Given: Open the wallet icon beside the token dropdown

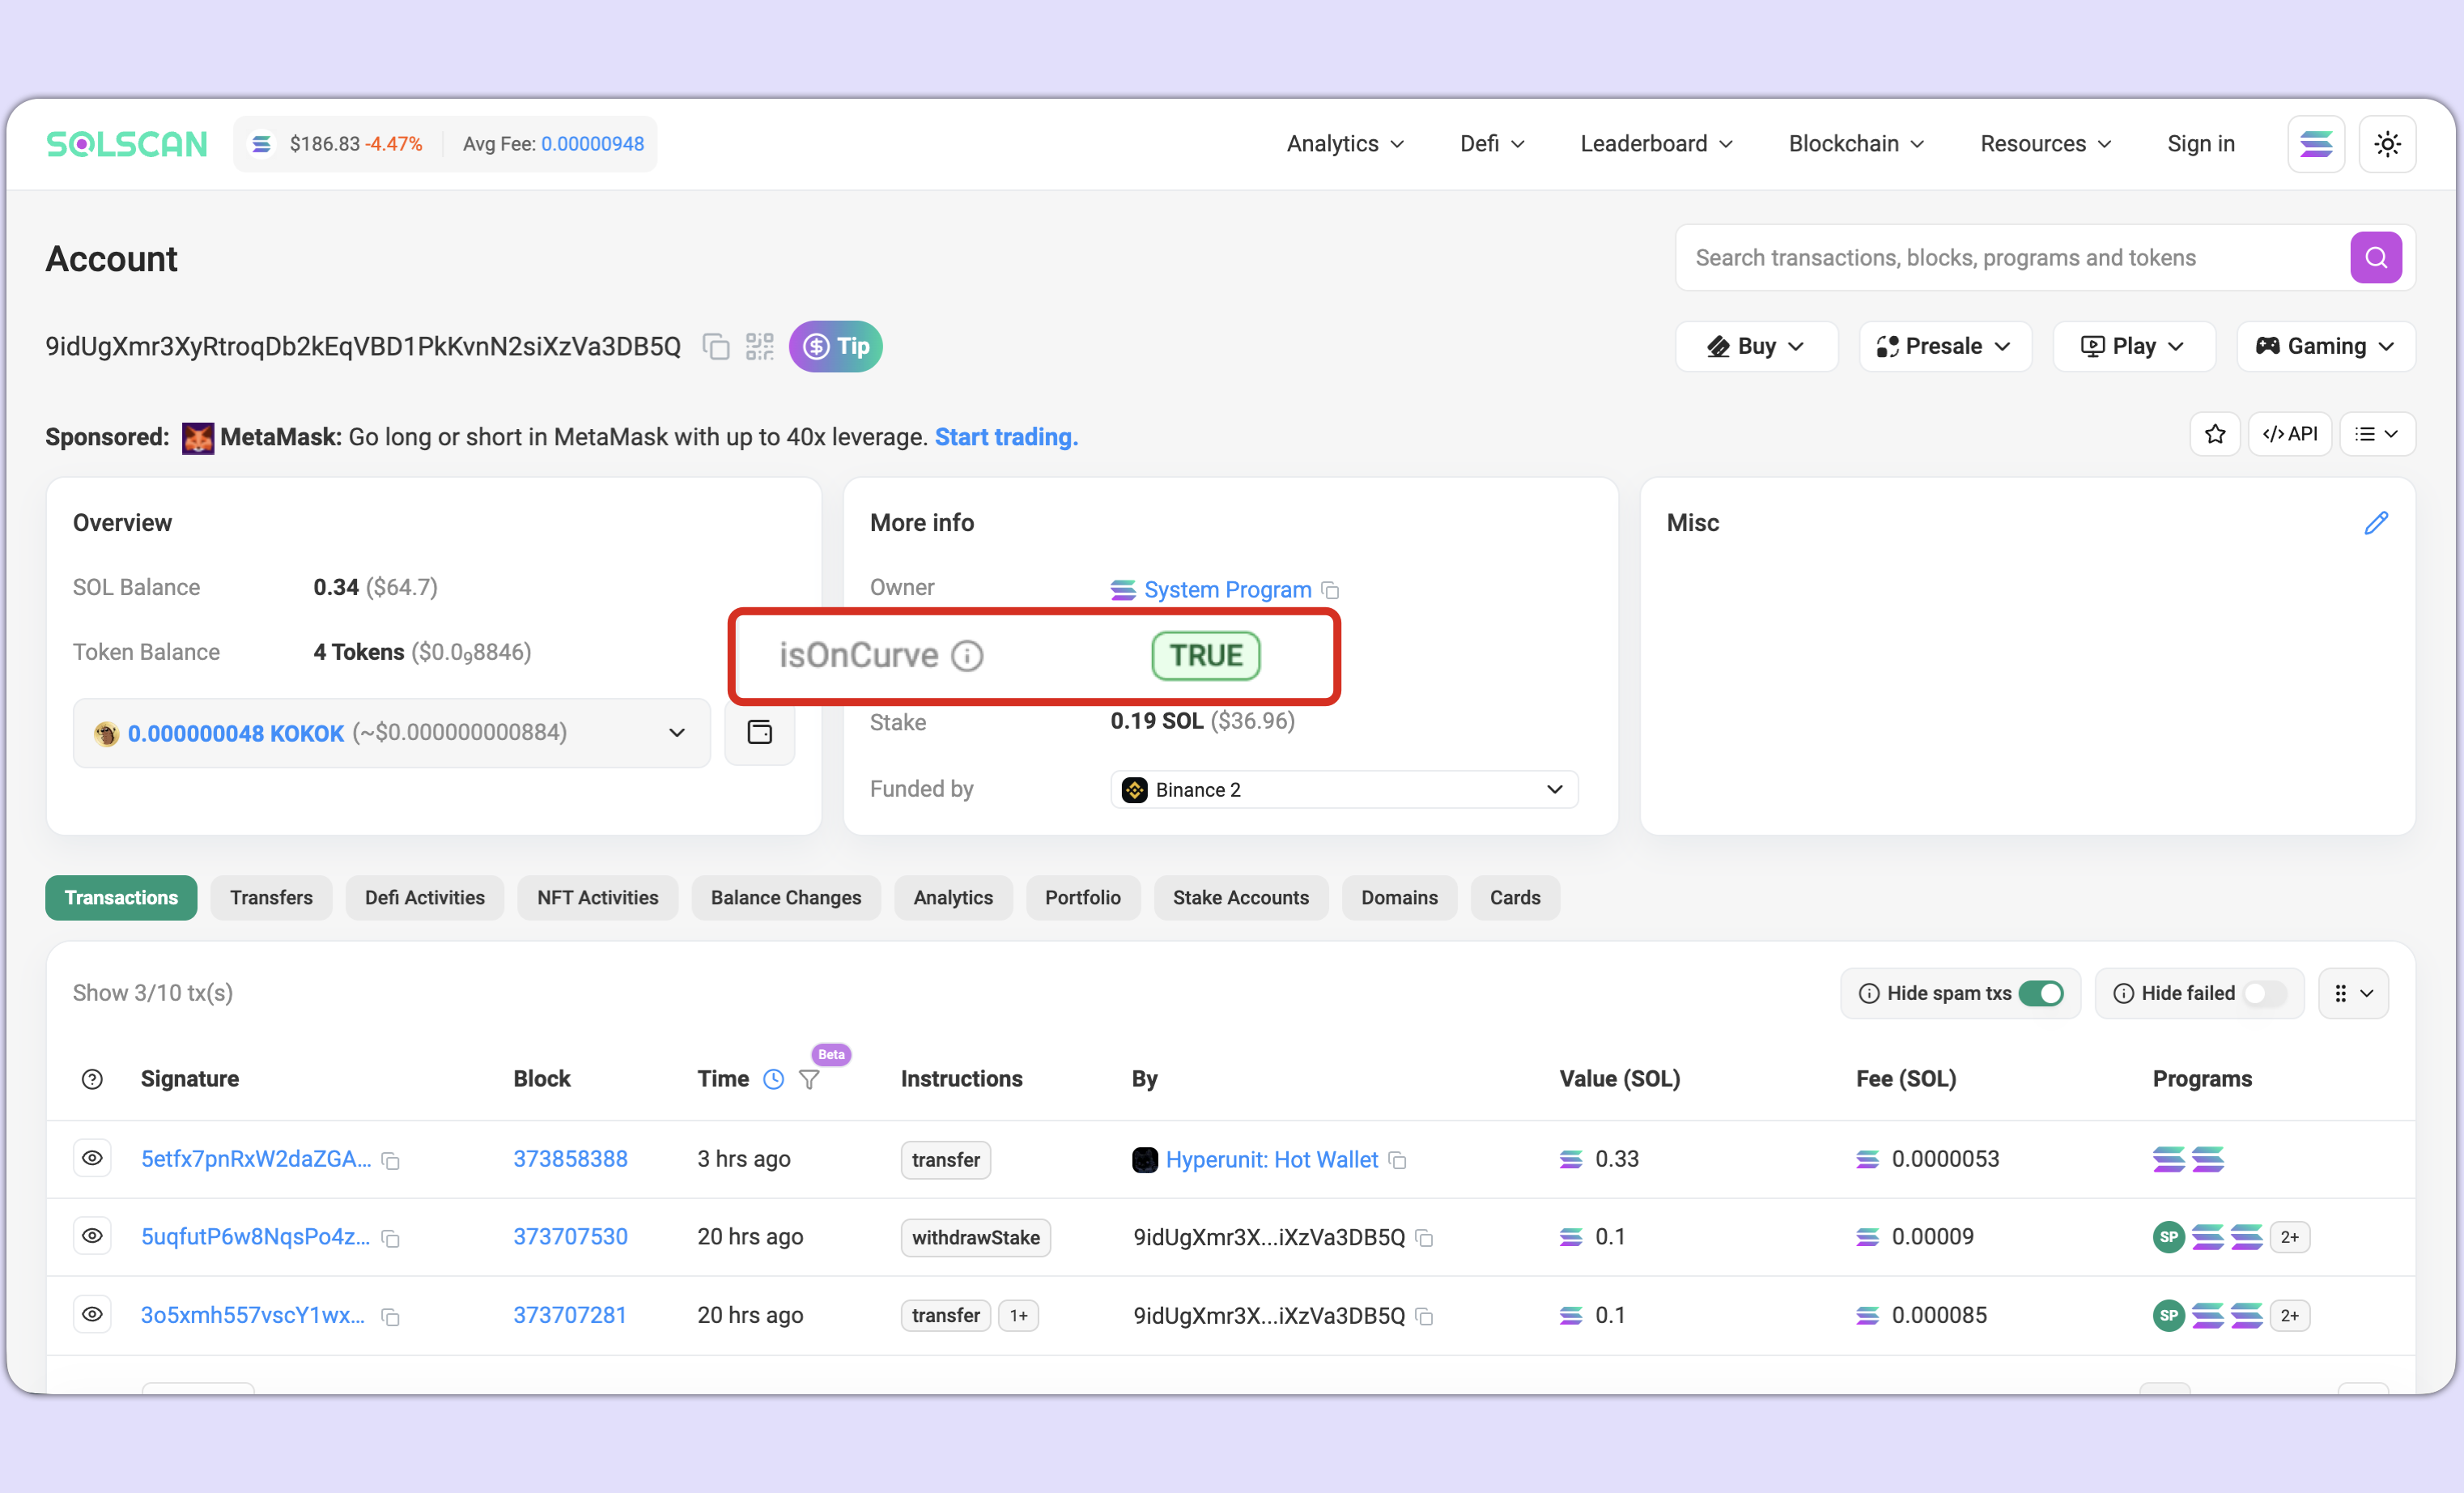Looking at the screenshot, I should 759,733.
